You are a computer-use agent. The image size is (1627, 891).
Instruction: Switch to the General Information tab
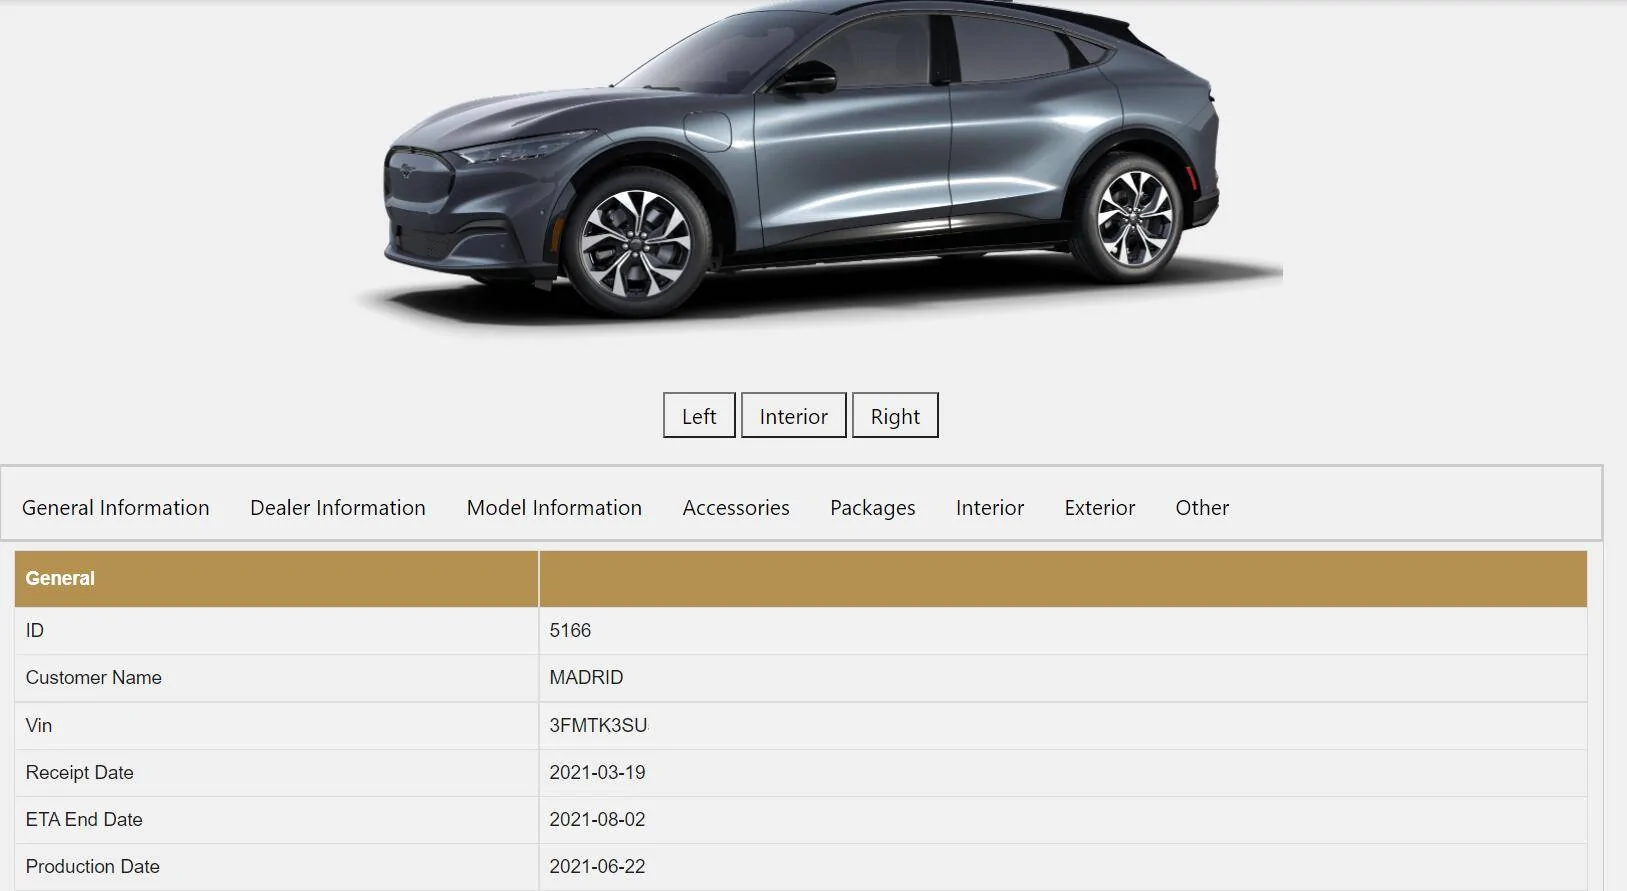pos(116,507)
